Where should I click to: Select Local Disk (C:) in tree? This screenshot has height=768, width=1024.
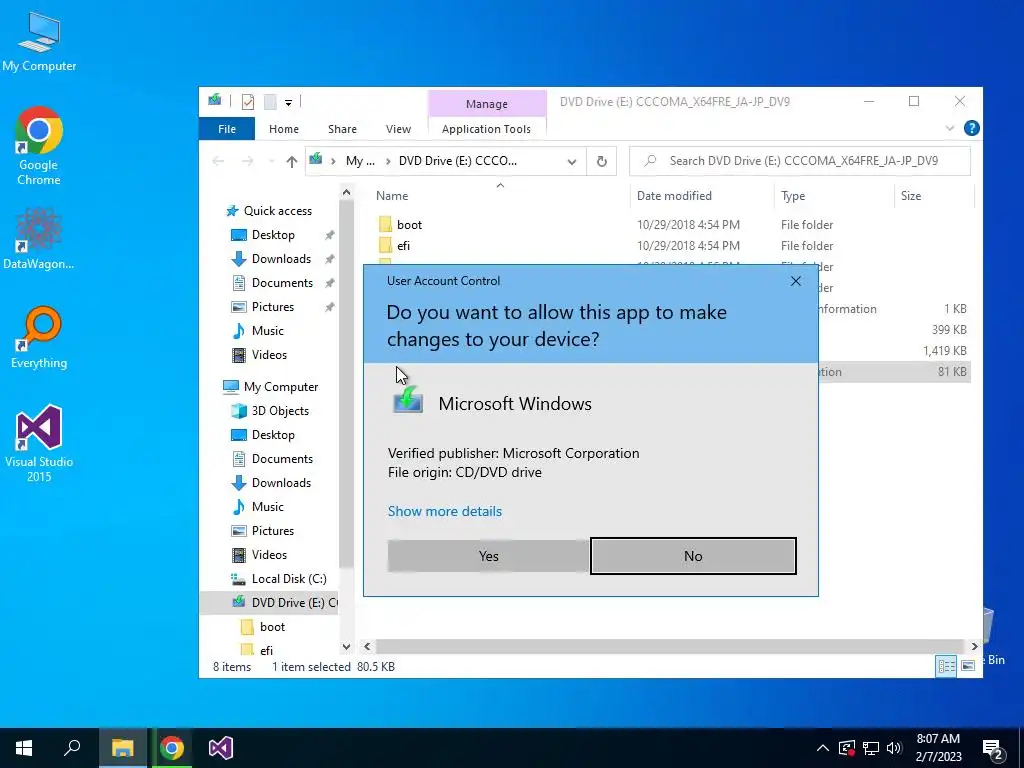[x=289, y=579]
